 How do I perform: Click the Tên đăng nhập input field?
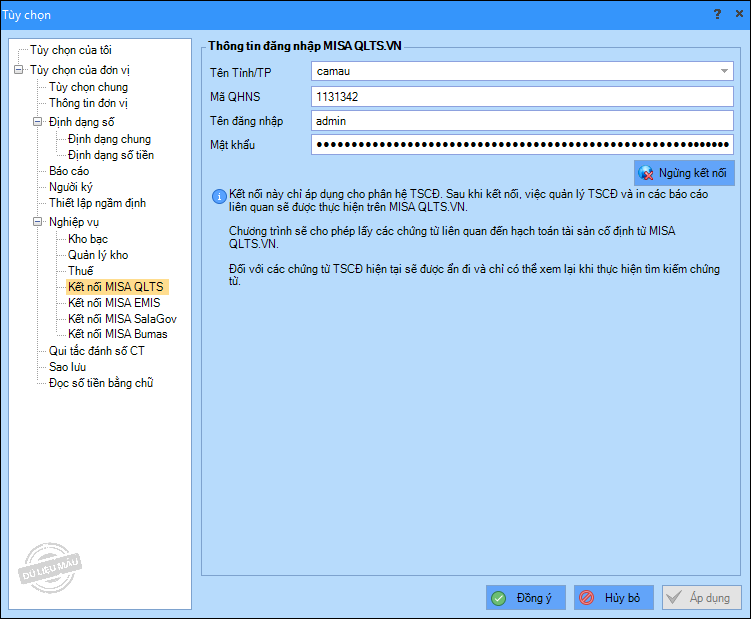[x=522, y=121]
